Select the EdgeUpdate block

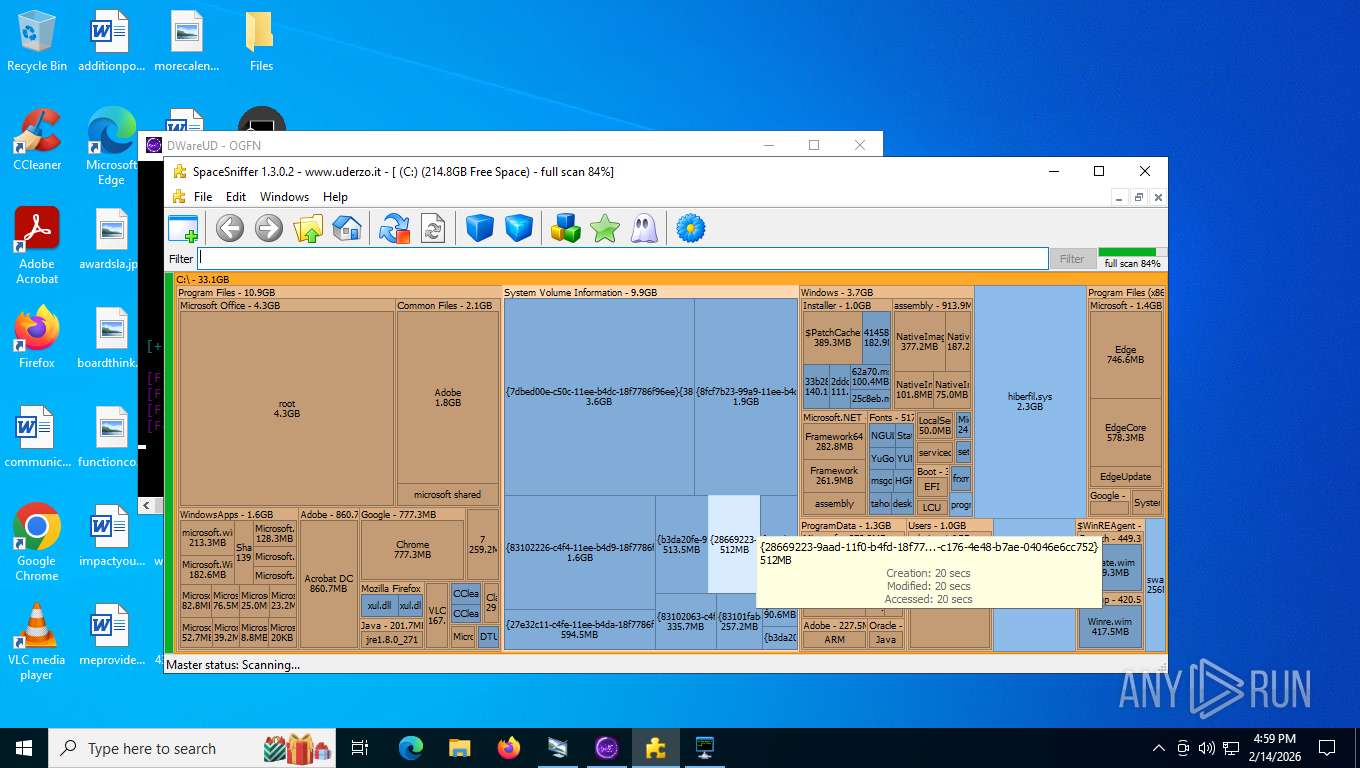tap(1126, 477)
